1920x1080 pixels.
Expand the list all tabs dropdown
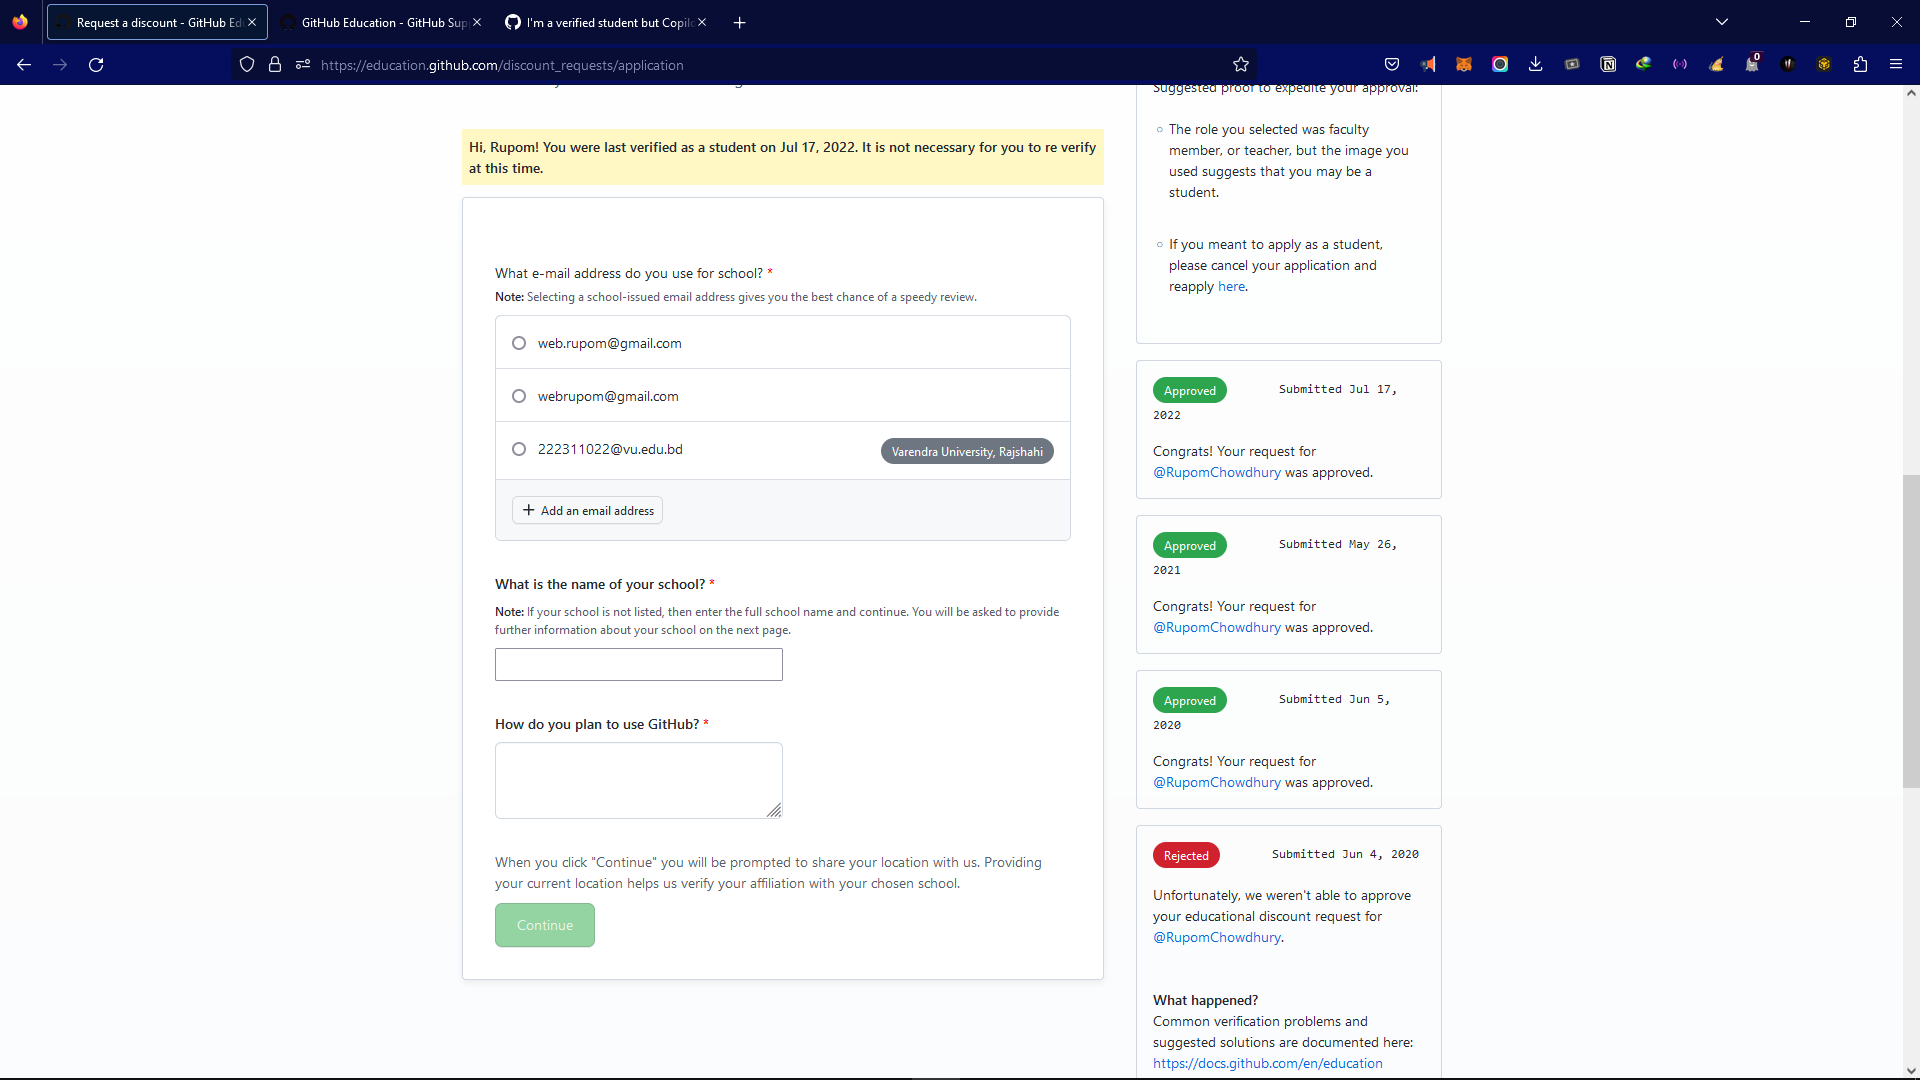click(1722, 22)
